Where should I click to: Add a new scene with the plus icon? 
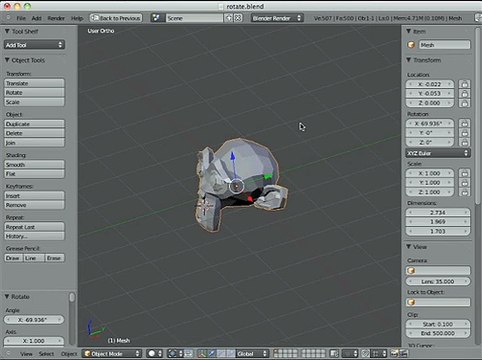[229, 18]
